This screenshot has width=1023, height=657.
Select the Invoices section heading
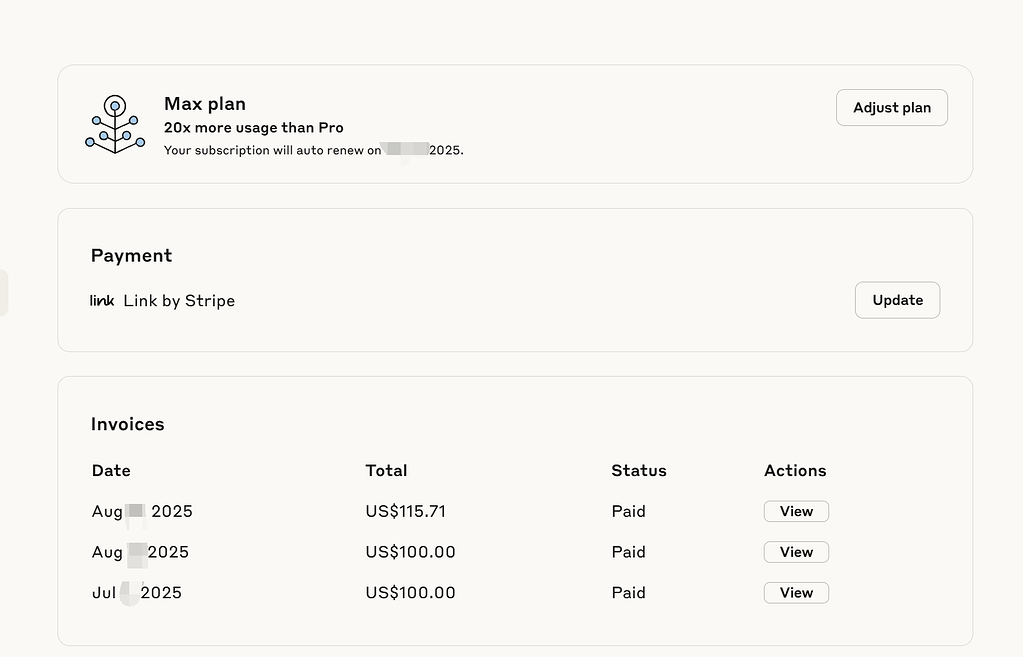[128, 424]
